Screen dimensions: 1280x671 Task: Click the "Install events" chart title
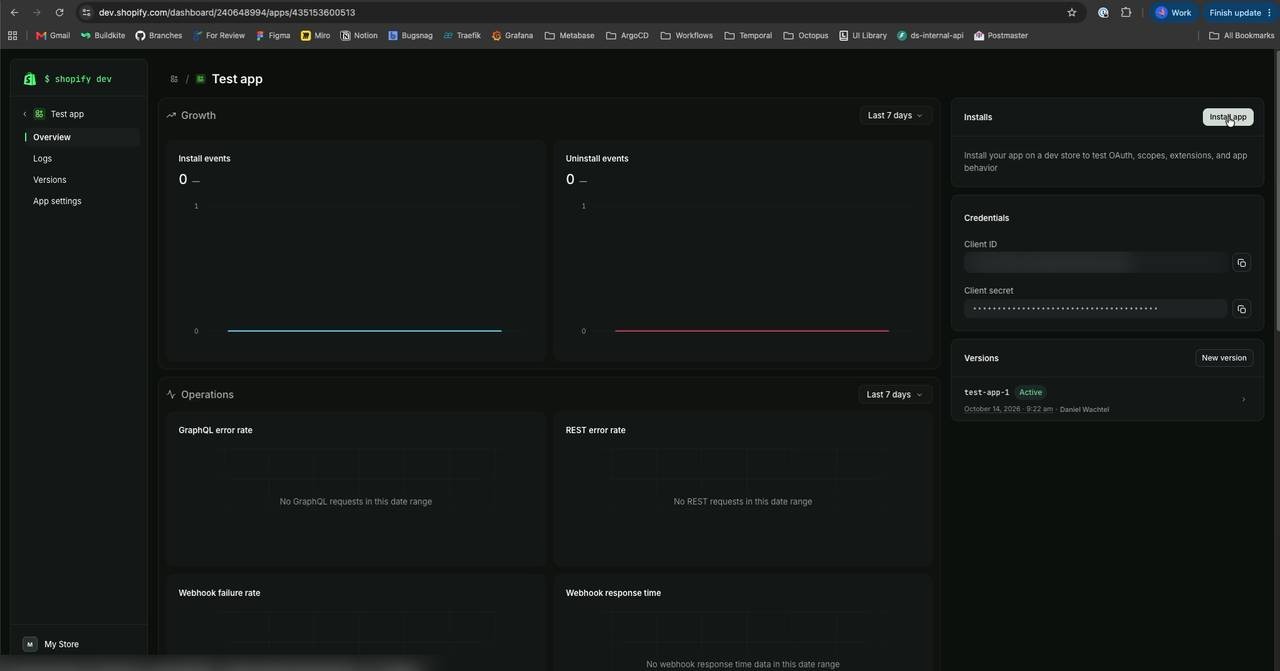[x=205, y=159]
